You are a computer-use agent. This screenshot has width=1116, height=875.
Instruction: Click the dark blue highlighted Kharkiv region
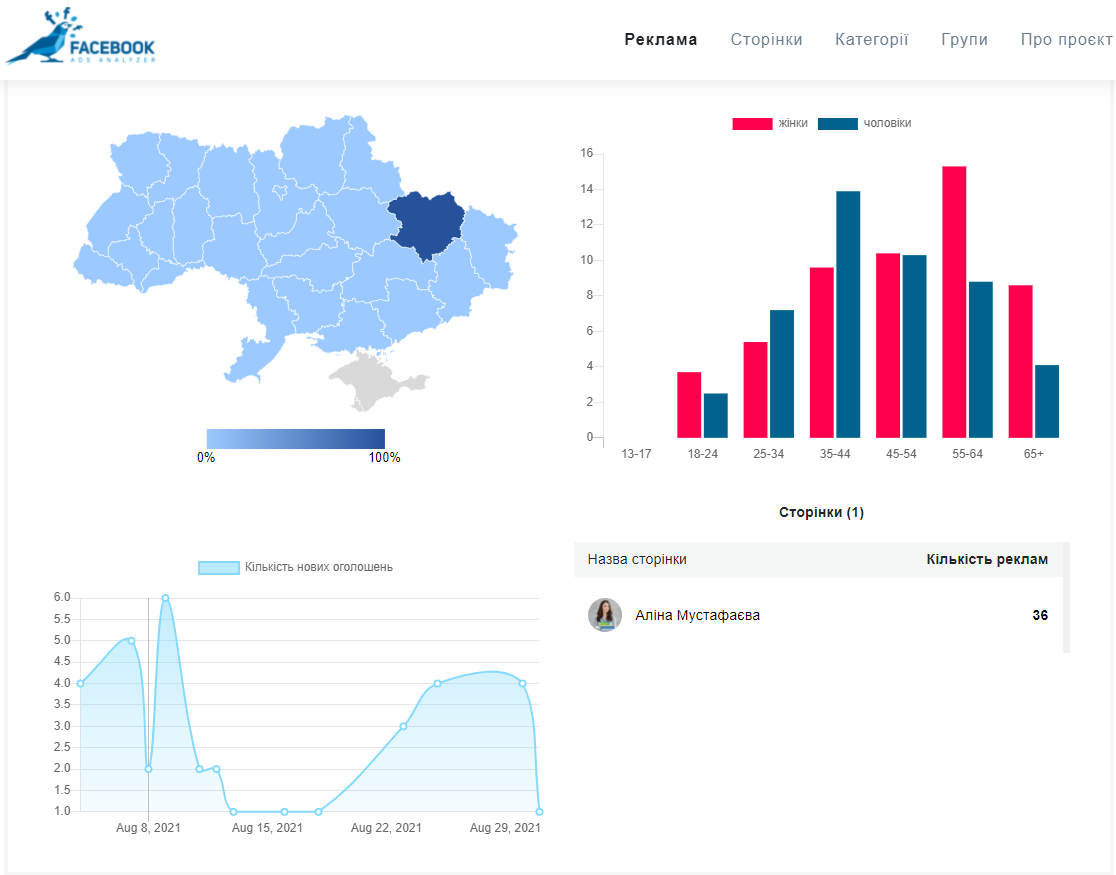click(x=429, y=222)
